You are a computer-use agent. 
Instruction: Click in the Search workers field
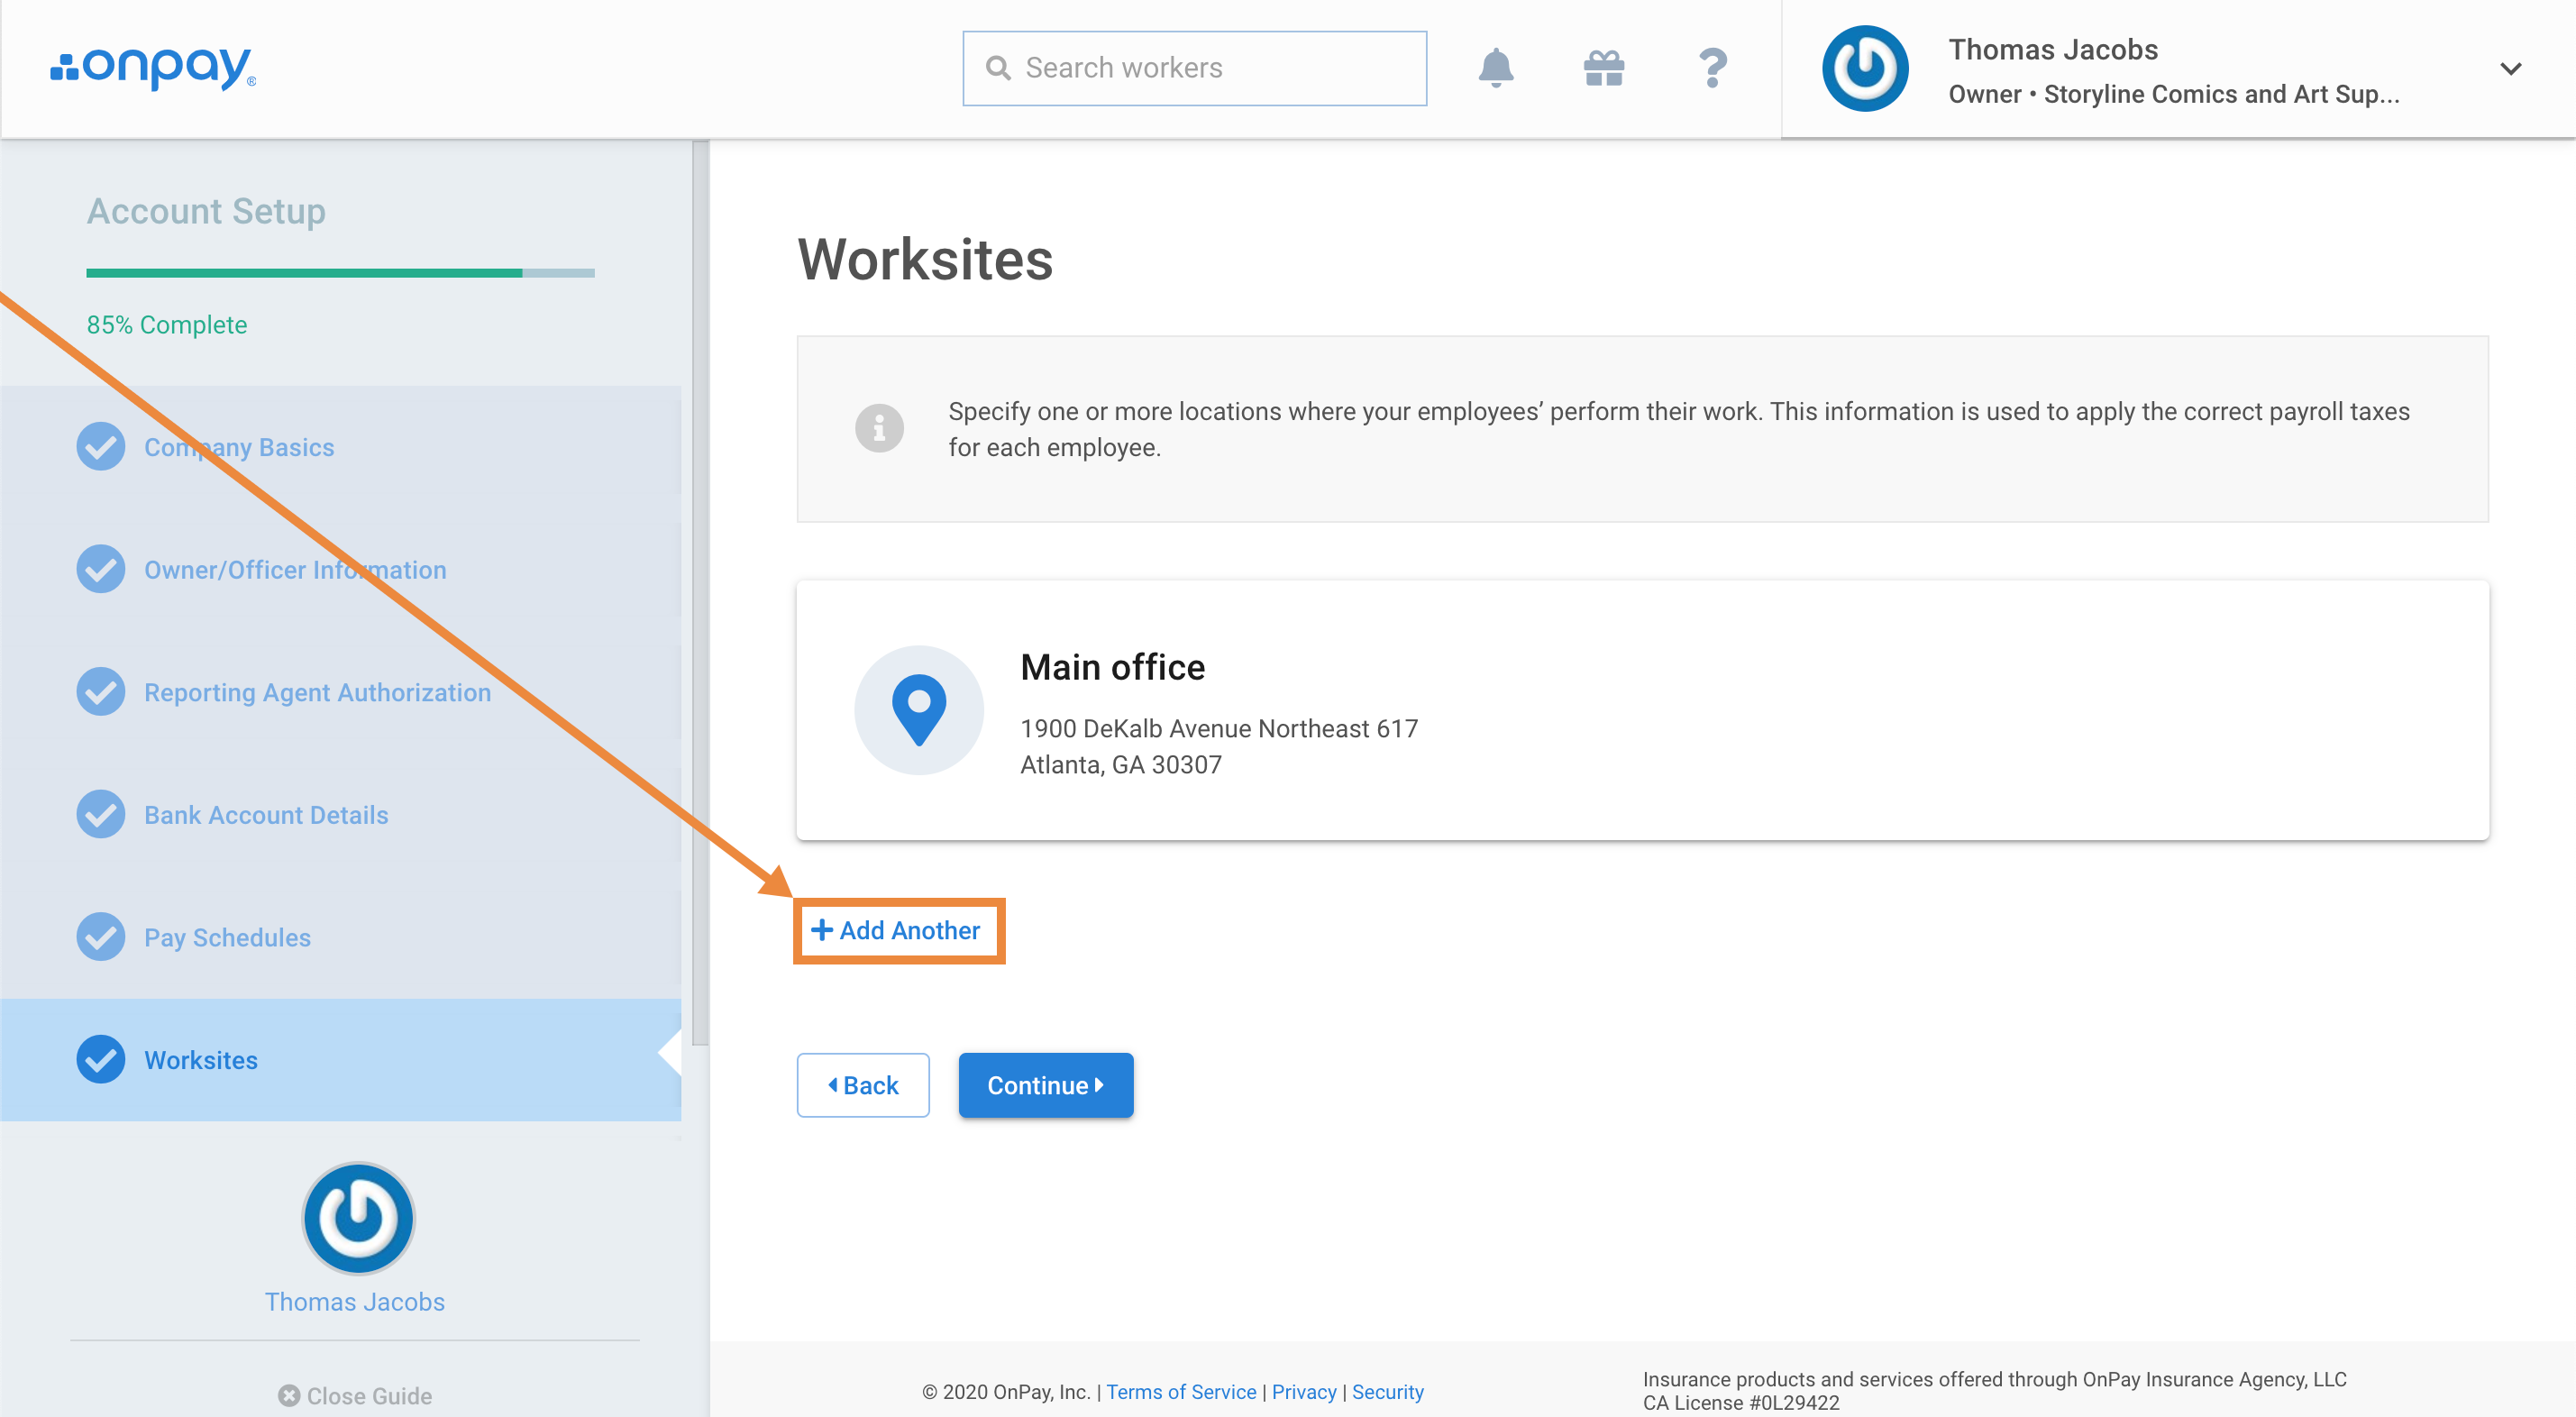coord(1194,68)
